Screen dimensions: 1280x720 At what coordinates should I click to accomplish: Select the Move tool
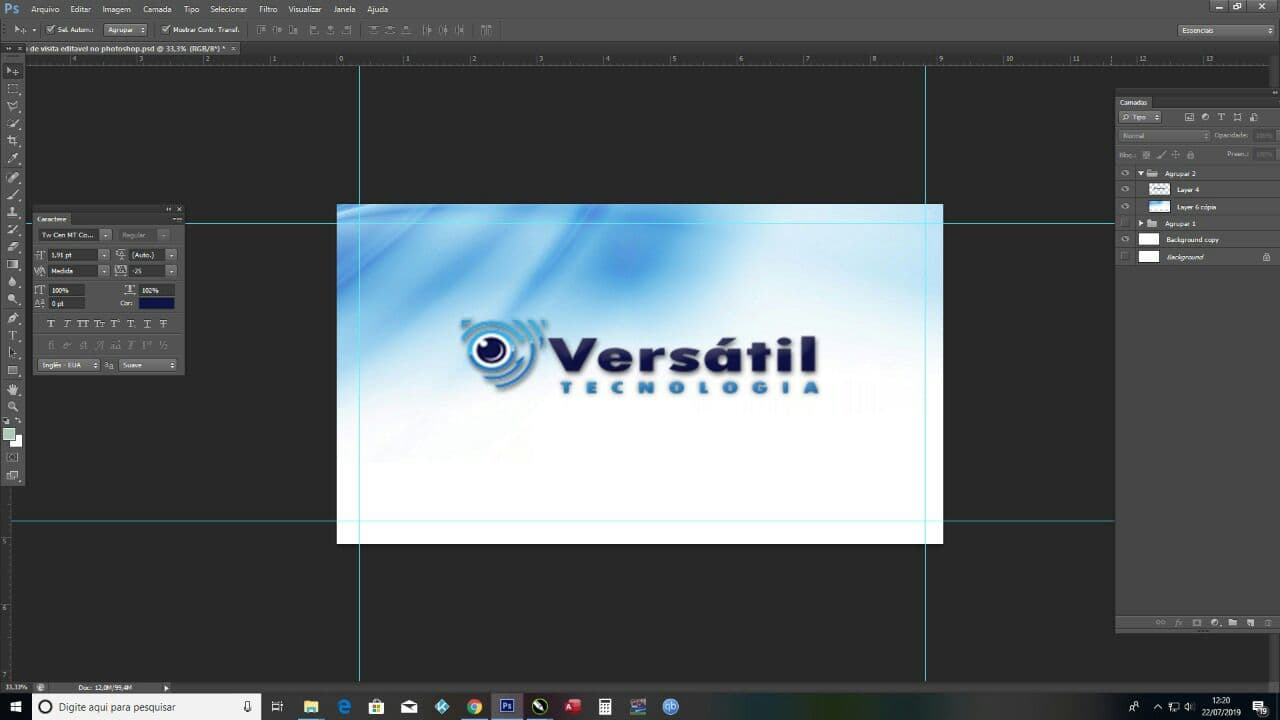13,71
